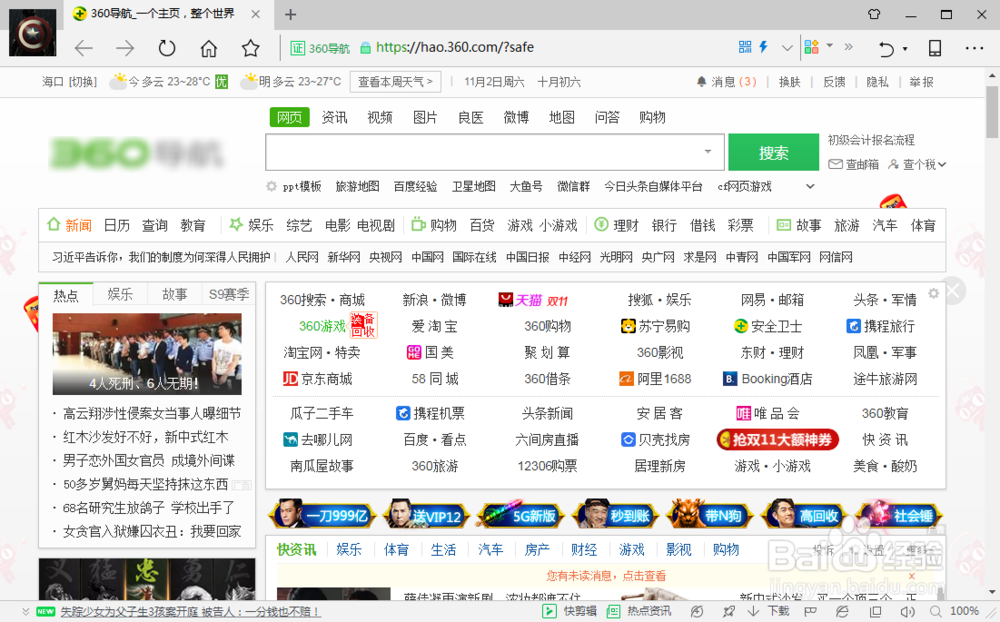This screenshot has height=622, width=1000.
Task: Open 消息 (3) notifications
Action: 726,82
